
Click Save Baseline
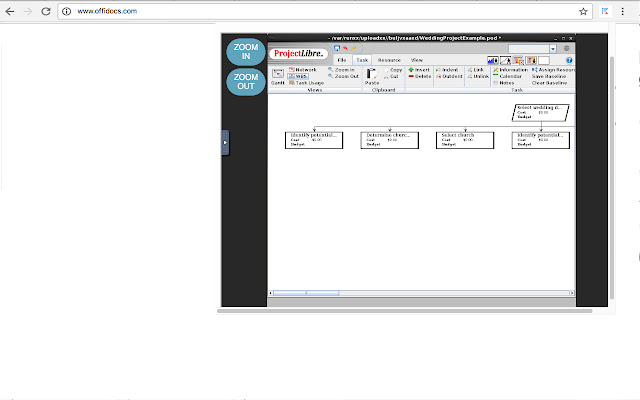pyautogui.click(x=549, y=76)
